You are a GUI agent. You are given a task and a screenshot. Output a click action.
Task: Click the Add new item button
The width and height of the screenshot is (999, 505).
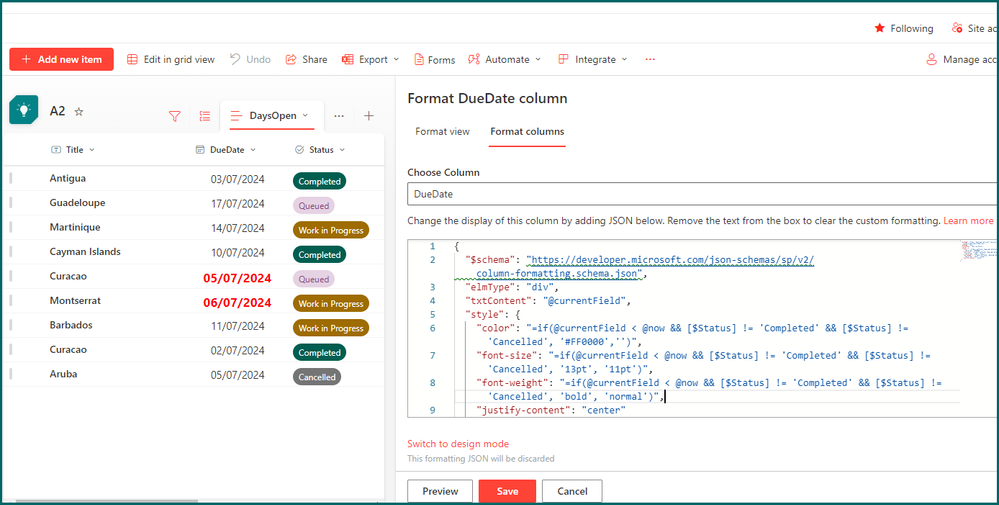[x=61, y=59]
